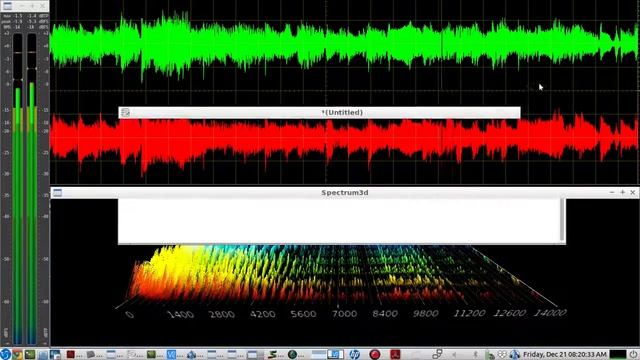Image resolution: width=640 pixels, height=360 pixels.
Task: Click the dark red square taskbar app
Action: (x=71, y=354)
